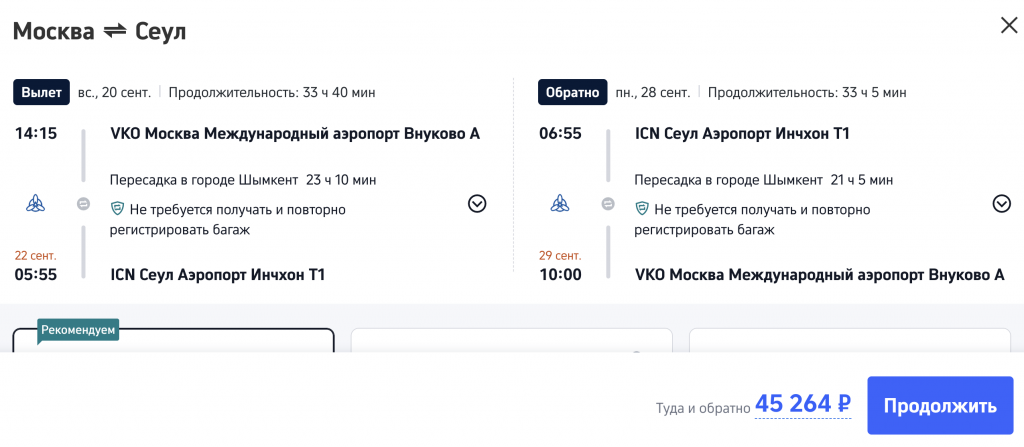
Task: Close the Москва–Сеул flight details dialog
Action: coord(1008,26)
